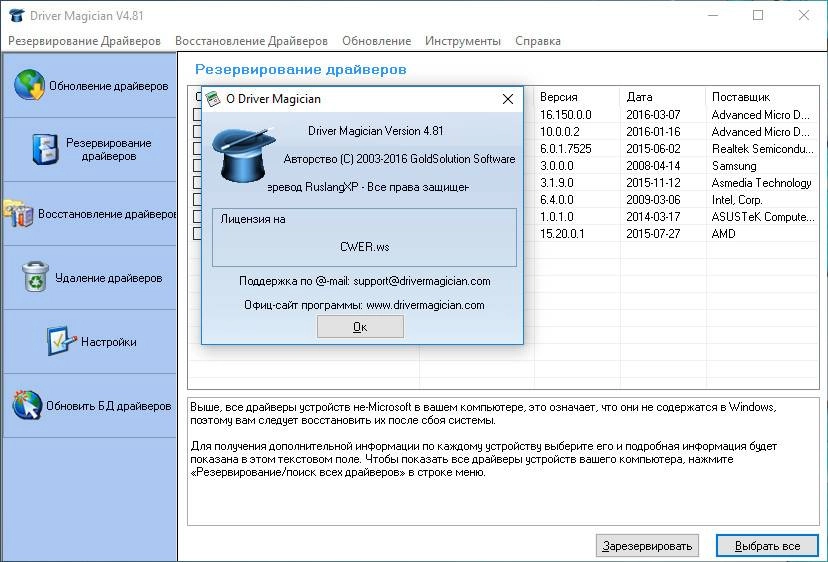This screenshot has height=562, width=828.
Task: Select date cell 2015-11-12
Action: [x=653, y=183]
